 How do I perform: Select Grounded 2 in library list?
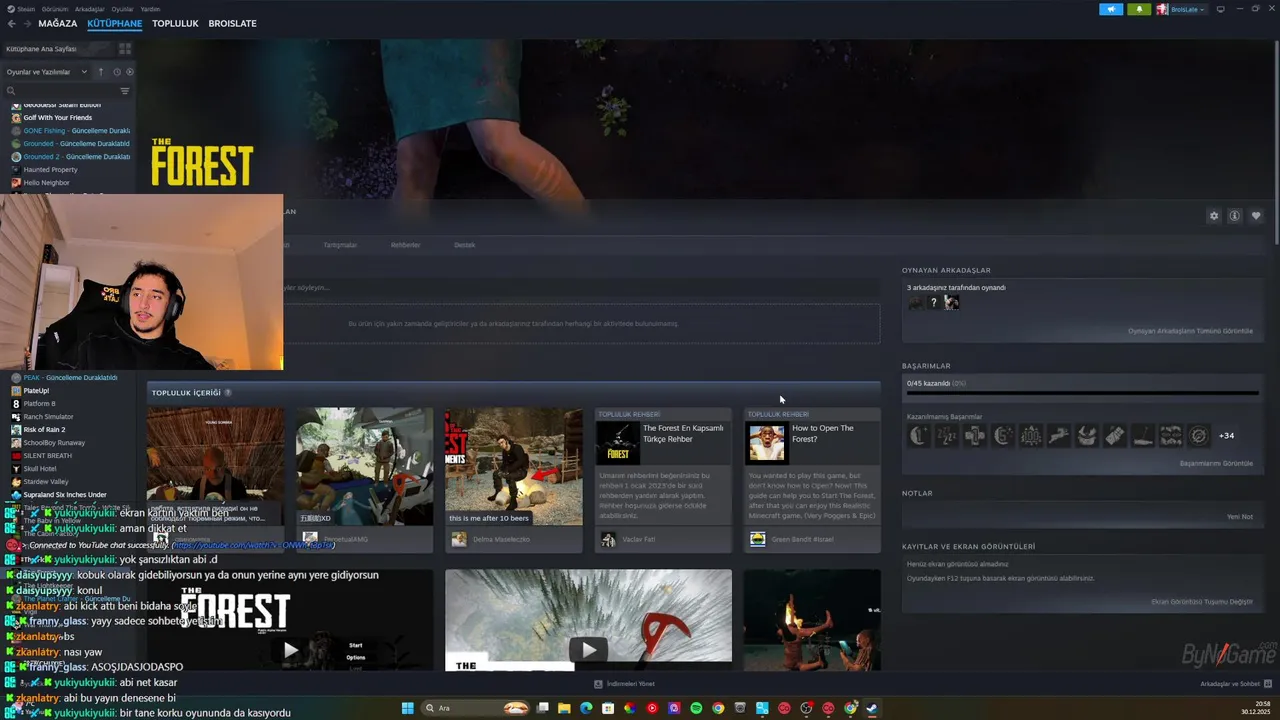click(70, 156)
